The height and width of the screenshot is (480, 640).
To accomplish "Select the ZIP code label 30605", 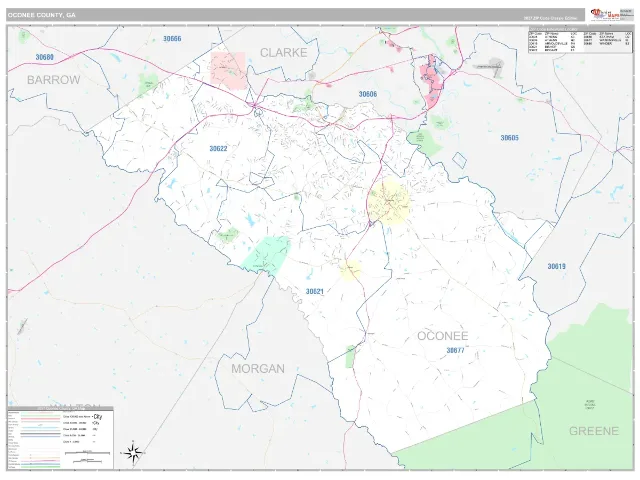I will coord(509,138).
